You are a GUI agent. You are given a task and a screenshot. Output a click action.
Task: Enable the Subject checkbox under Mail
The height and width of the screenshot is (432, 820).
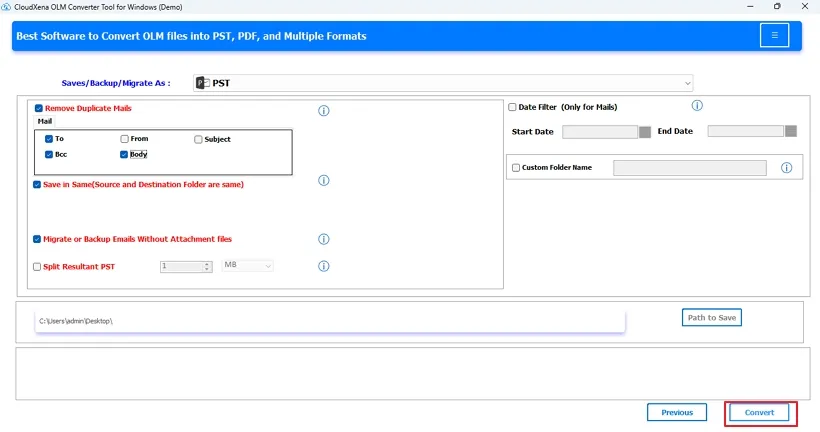(198, 140)
